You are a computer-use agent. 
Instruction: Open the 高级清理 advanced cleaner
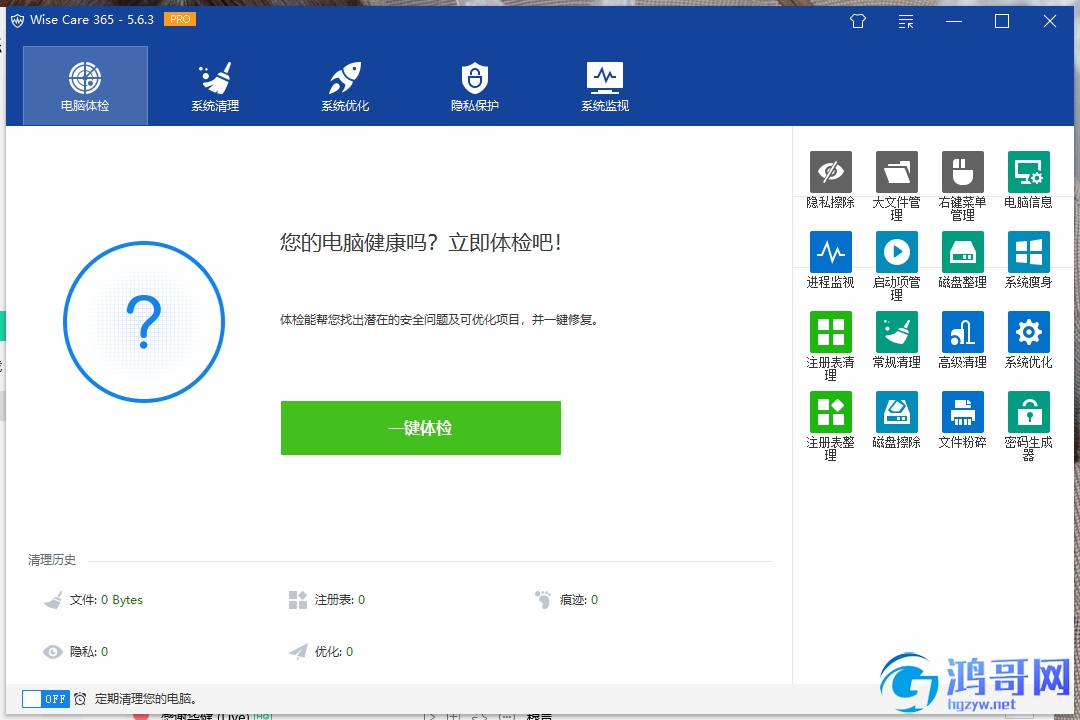[x=963, y=339]
